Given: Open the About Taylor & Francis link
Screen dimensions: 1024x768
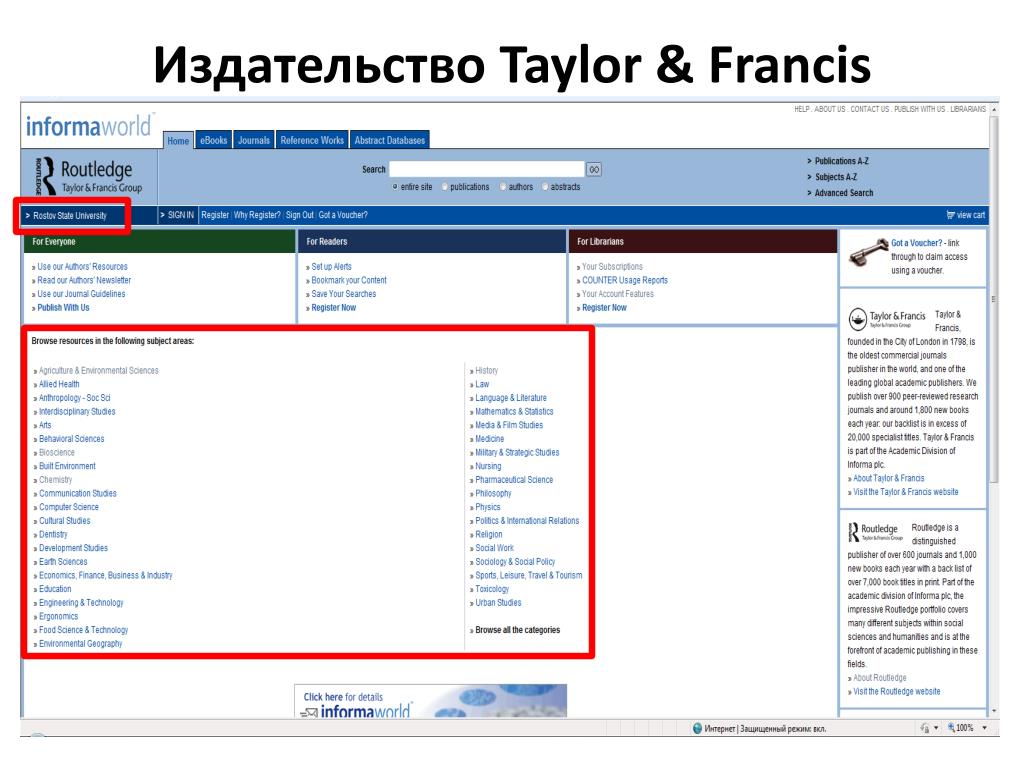Looking at the screenshot, I should [x=888, y=478].
